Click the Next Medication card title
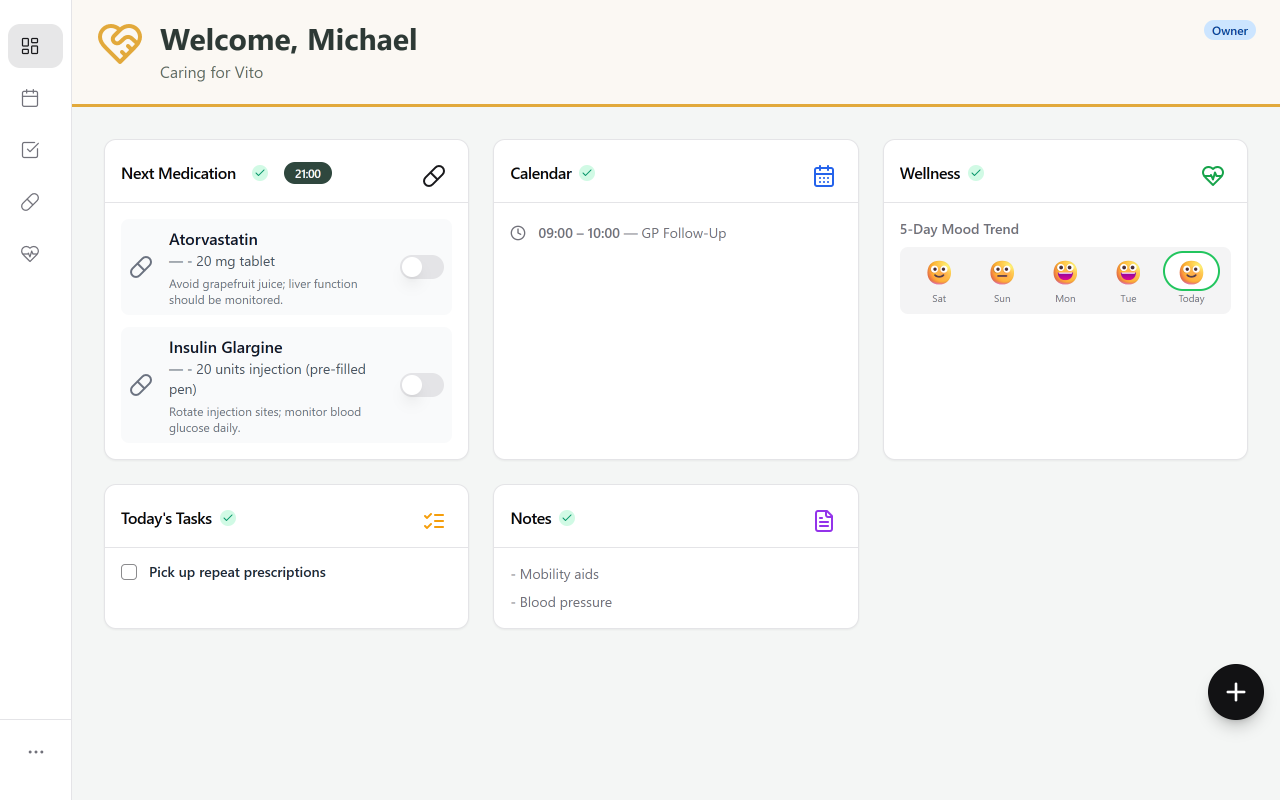 point(178,173)
